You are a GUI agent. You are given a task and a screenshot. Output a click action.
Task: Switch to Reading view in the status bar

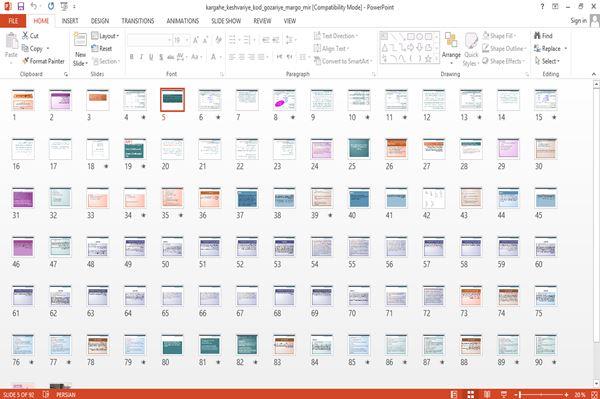point(487,394)
